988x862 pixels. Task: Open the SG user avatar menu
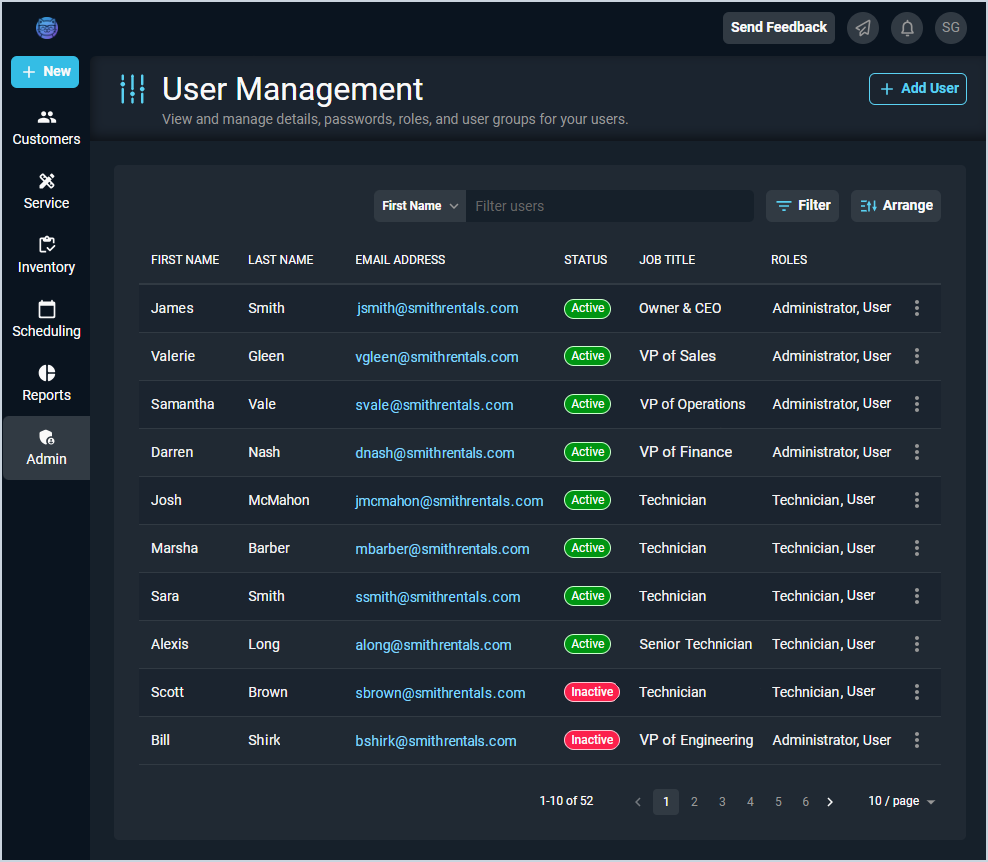(951, 28)
